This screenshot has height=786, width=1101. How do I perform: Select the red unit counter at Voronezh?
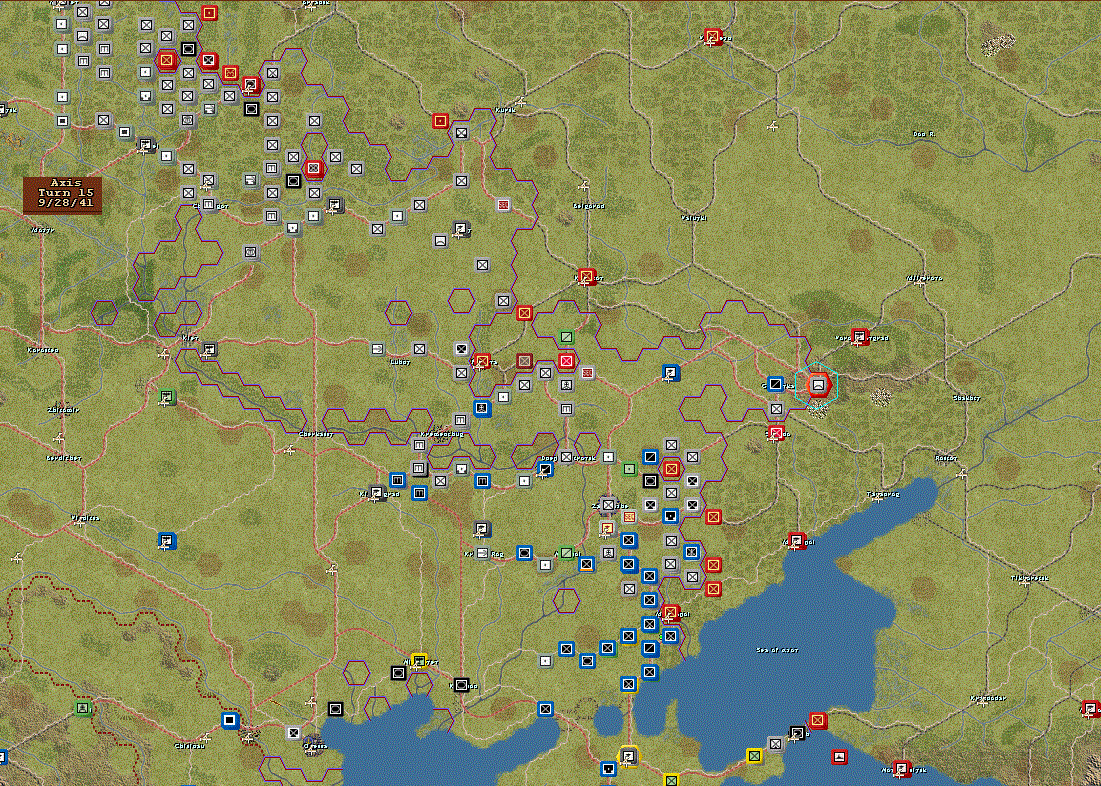coord(713,37)
